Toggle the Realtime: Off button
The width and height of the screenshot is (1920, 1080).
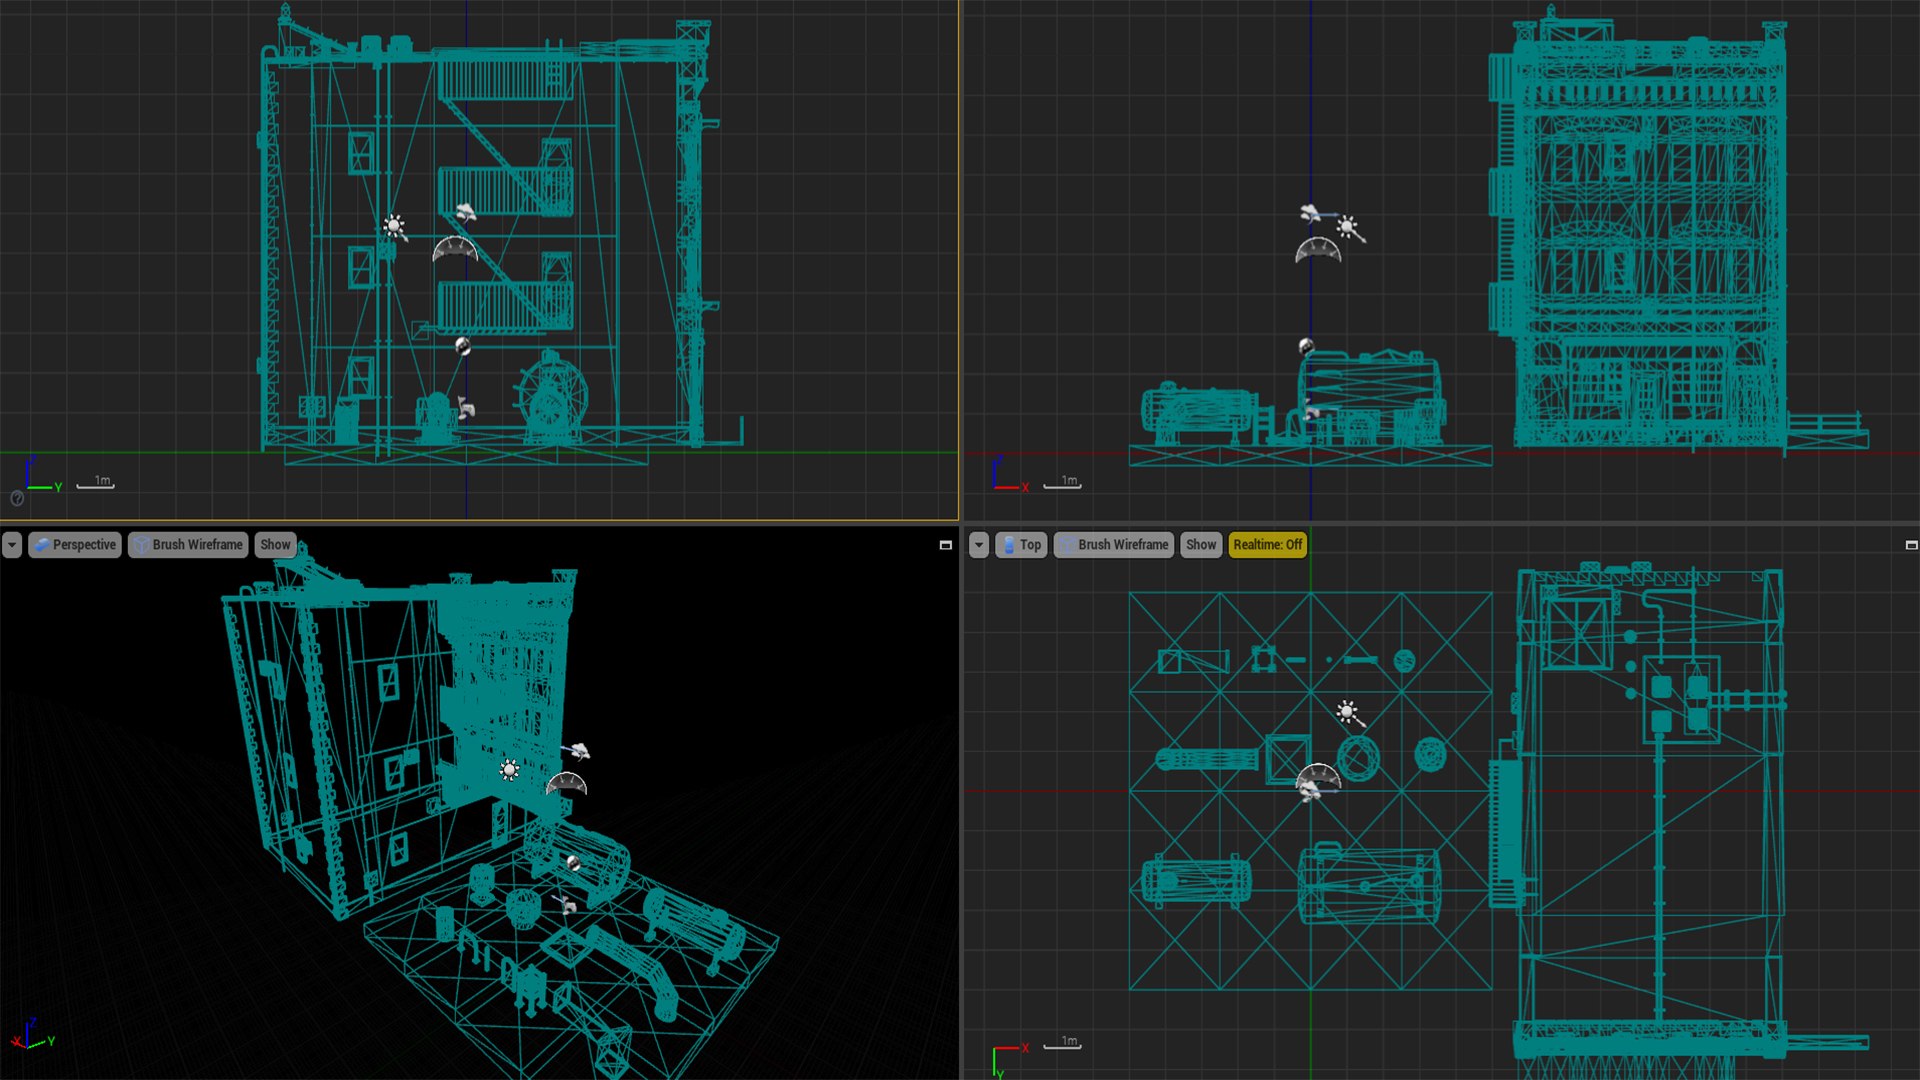coord(1267,545)
